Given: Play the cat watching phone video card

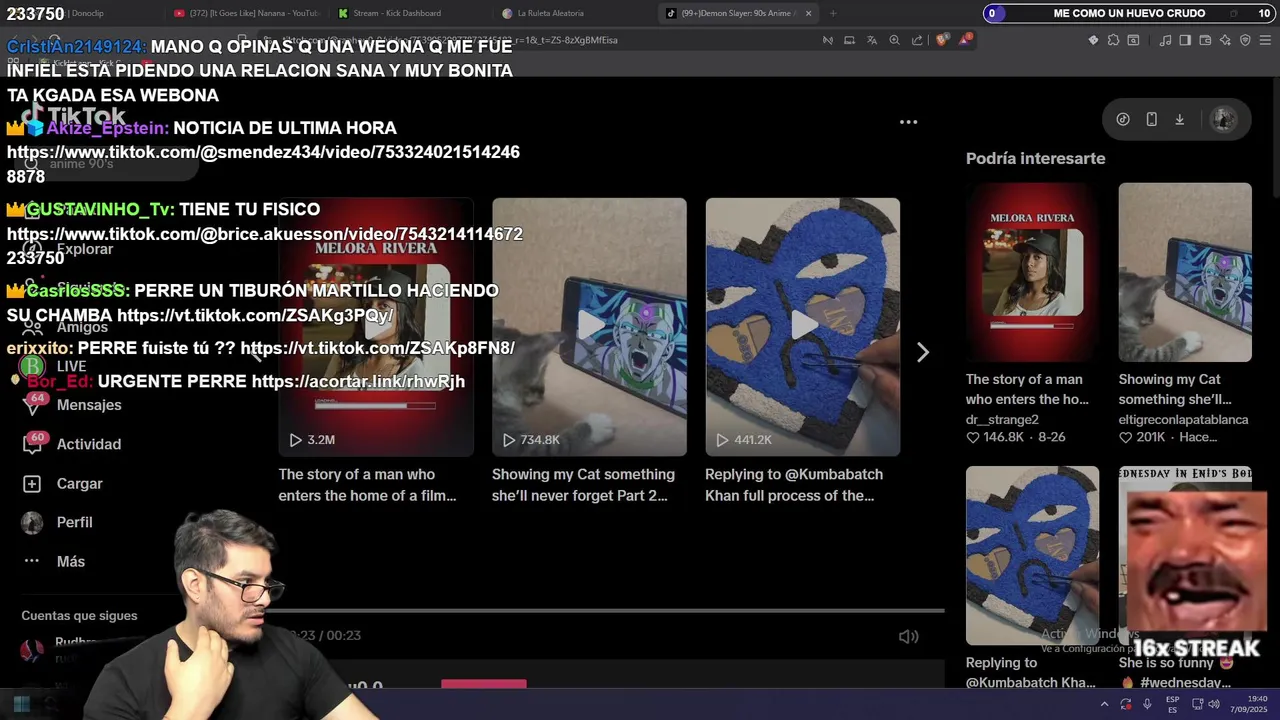Looking at the screenshot, I should click(589, 327).
